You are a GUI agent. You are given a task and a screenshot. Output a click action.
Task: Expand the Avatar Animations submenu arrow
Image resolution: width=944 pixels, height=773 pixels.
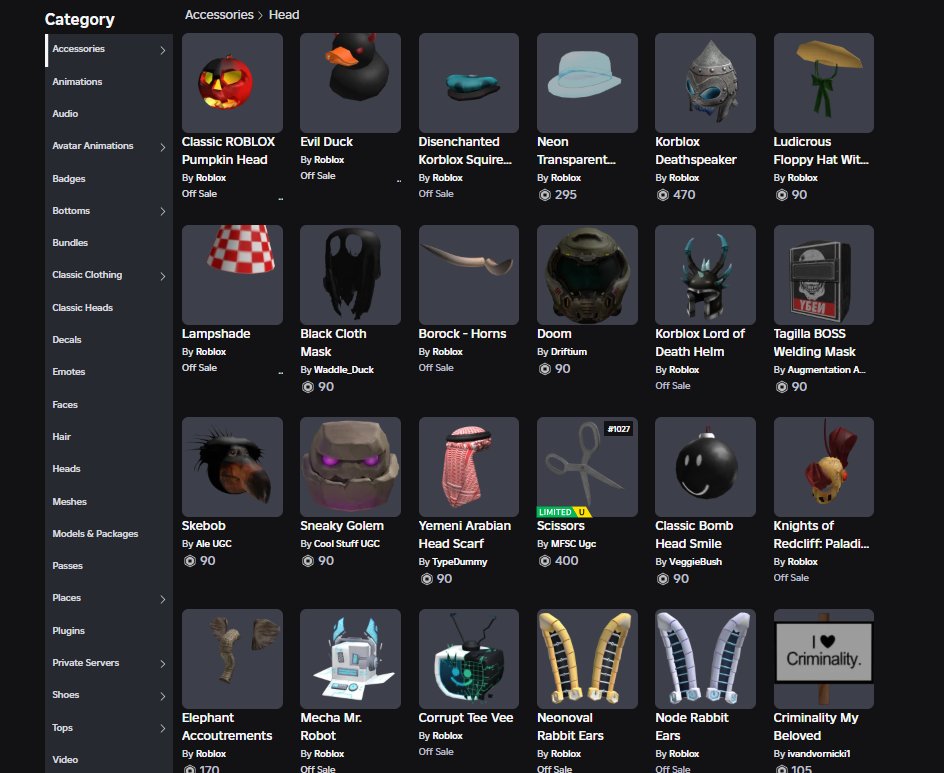point(163,146)
